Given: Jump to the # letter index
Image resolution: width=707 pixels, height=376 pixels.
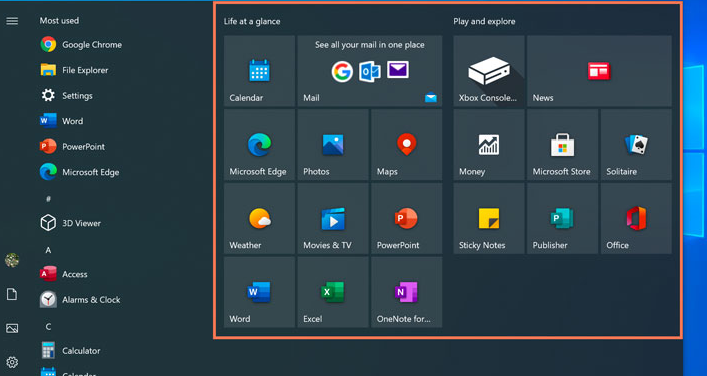Looking at the screenshot, I should [x=48, y=198].
